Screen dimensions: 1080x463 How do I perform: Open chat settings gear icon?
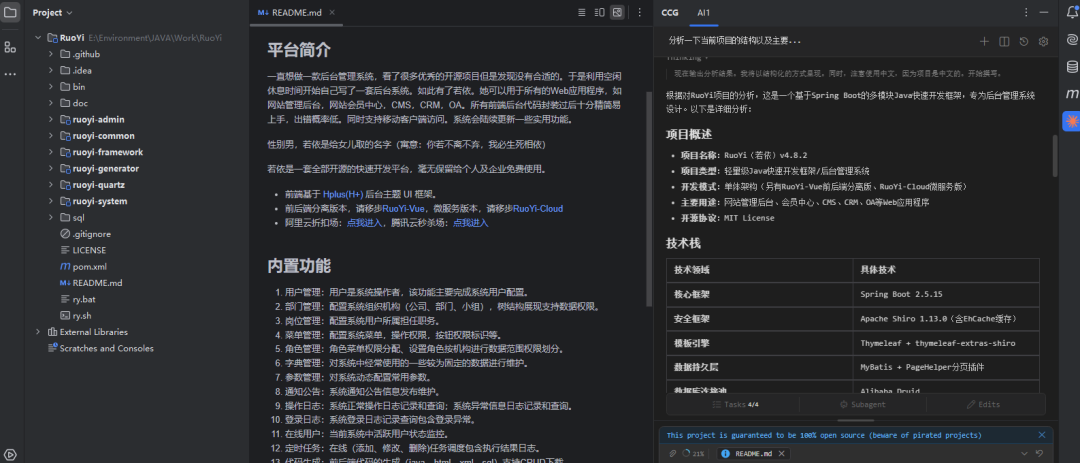coord(1043,41)
